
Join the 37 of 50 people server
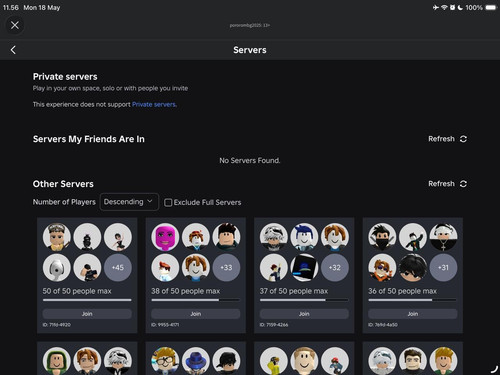click(304, 314)
